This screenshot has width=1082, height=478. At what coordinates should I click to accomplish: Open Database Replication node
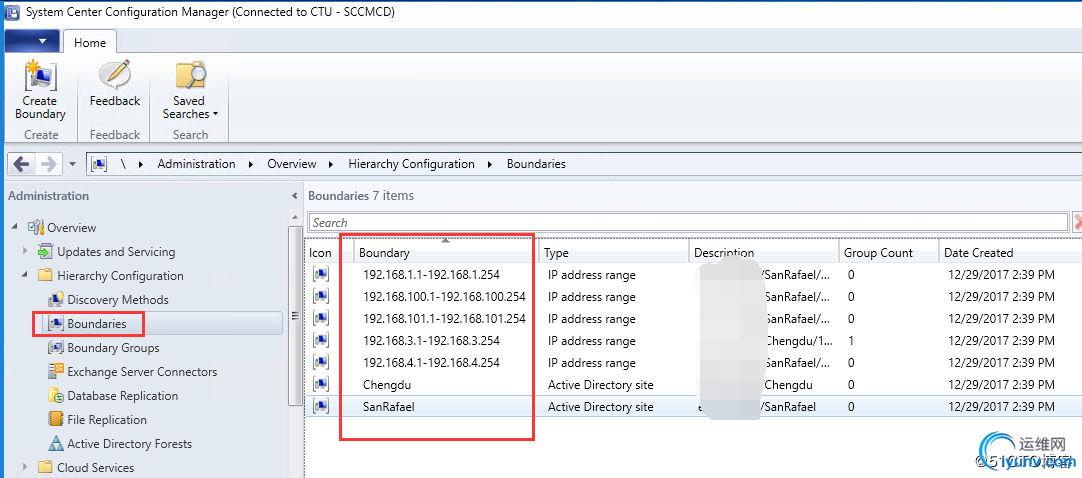[x=123, y=396]
